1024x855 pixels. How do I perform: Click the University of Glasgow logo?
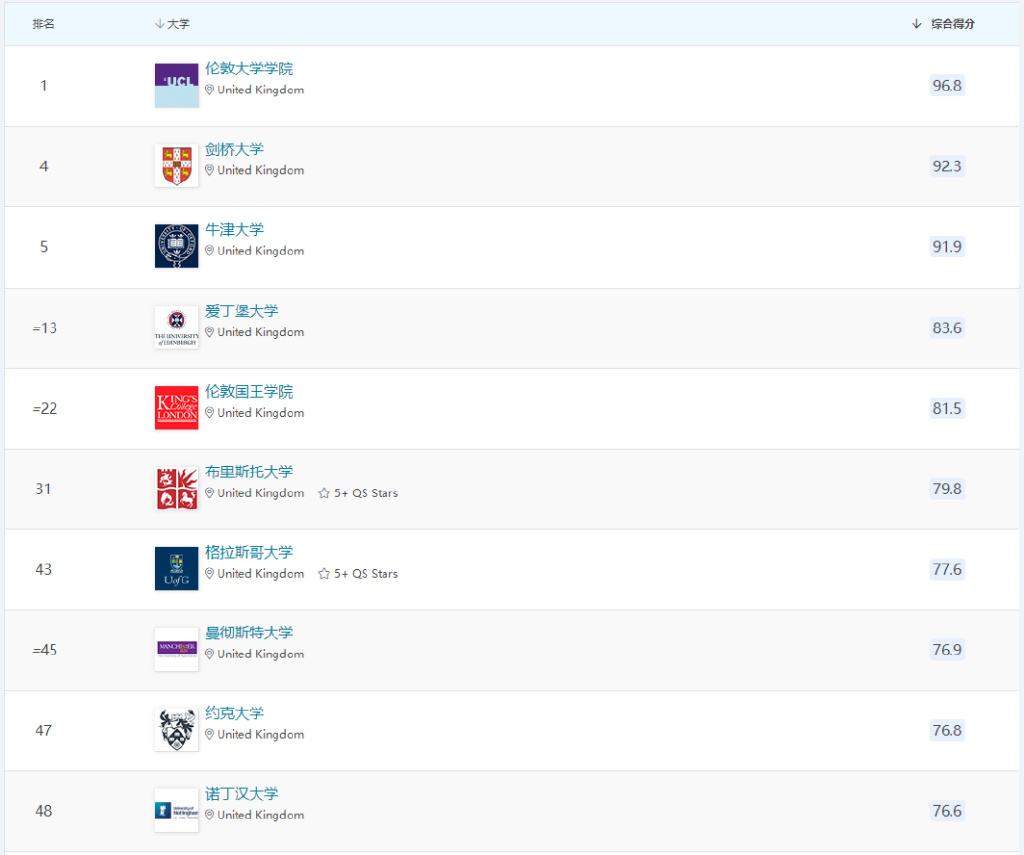pos(176,569)
